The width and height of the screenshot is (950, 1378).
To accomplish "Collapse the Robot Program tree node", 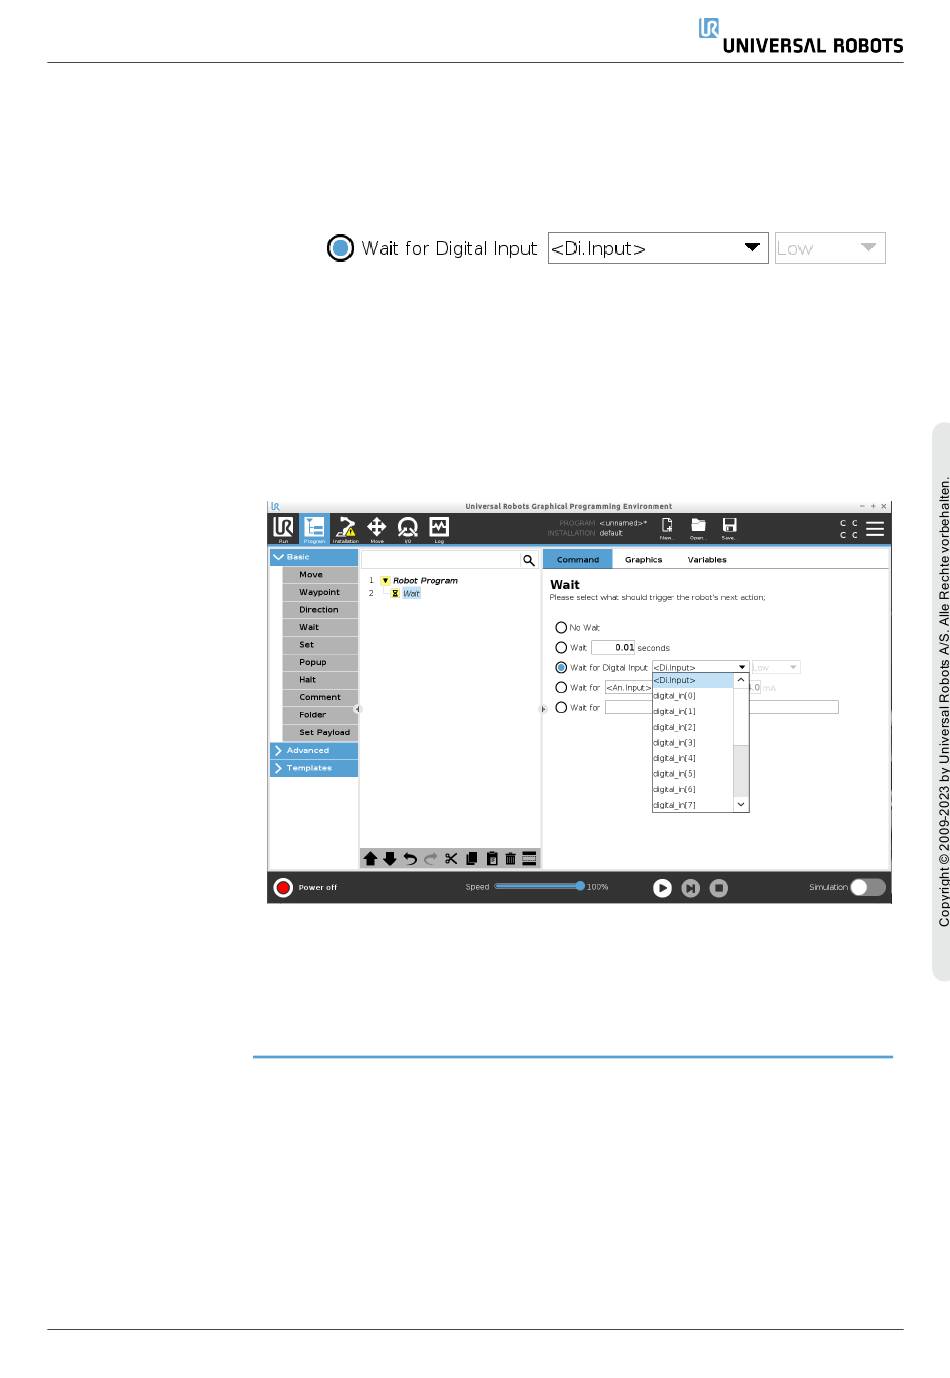I will coord(385,580).
